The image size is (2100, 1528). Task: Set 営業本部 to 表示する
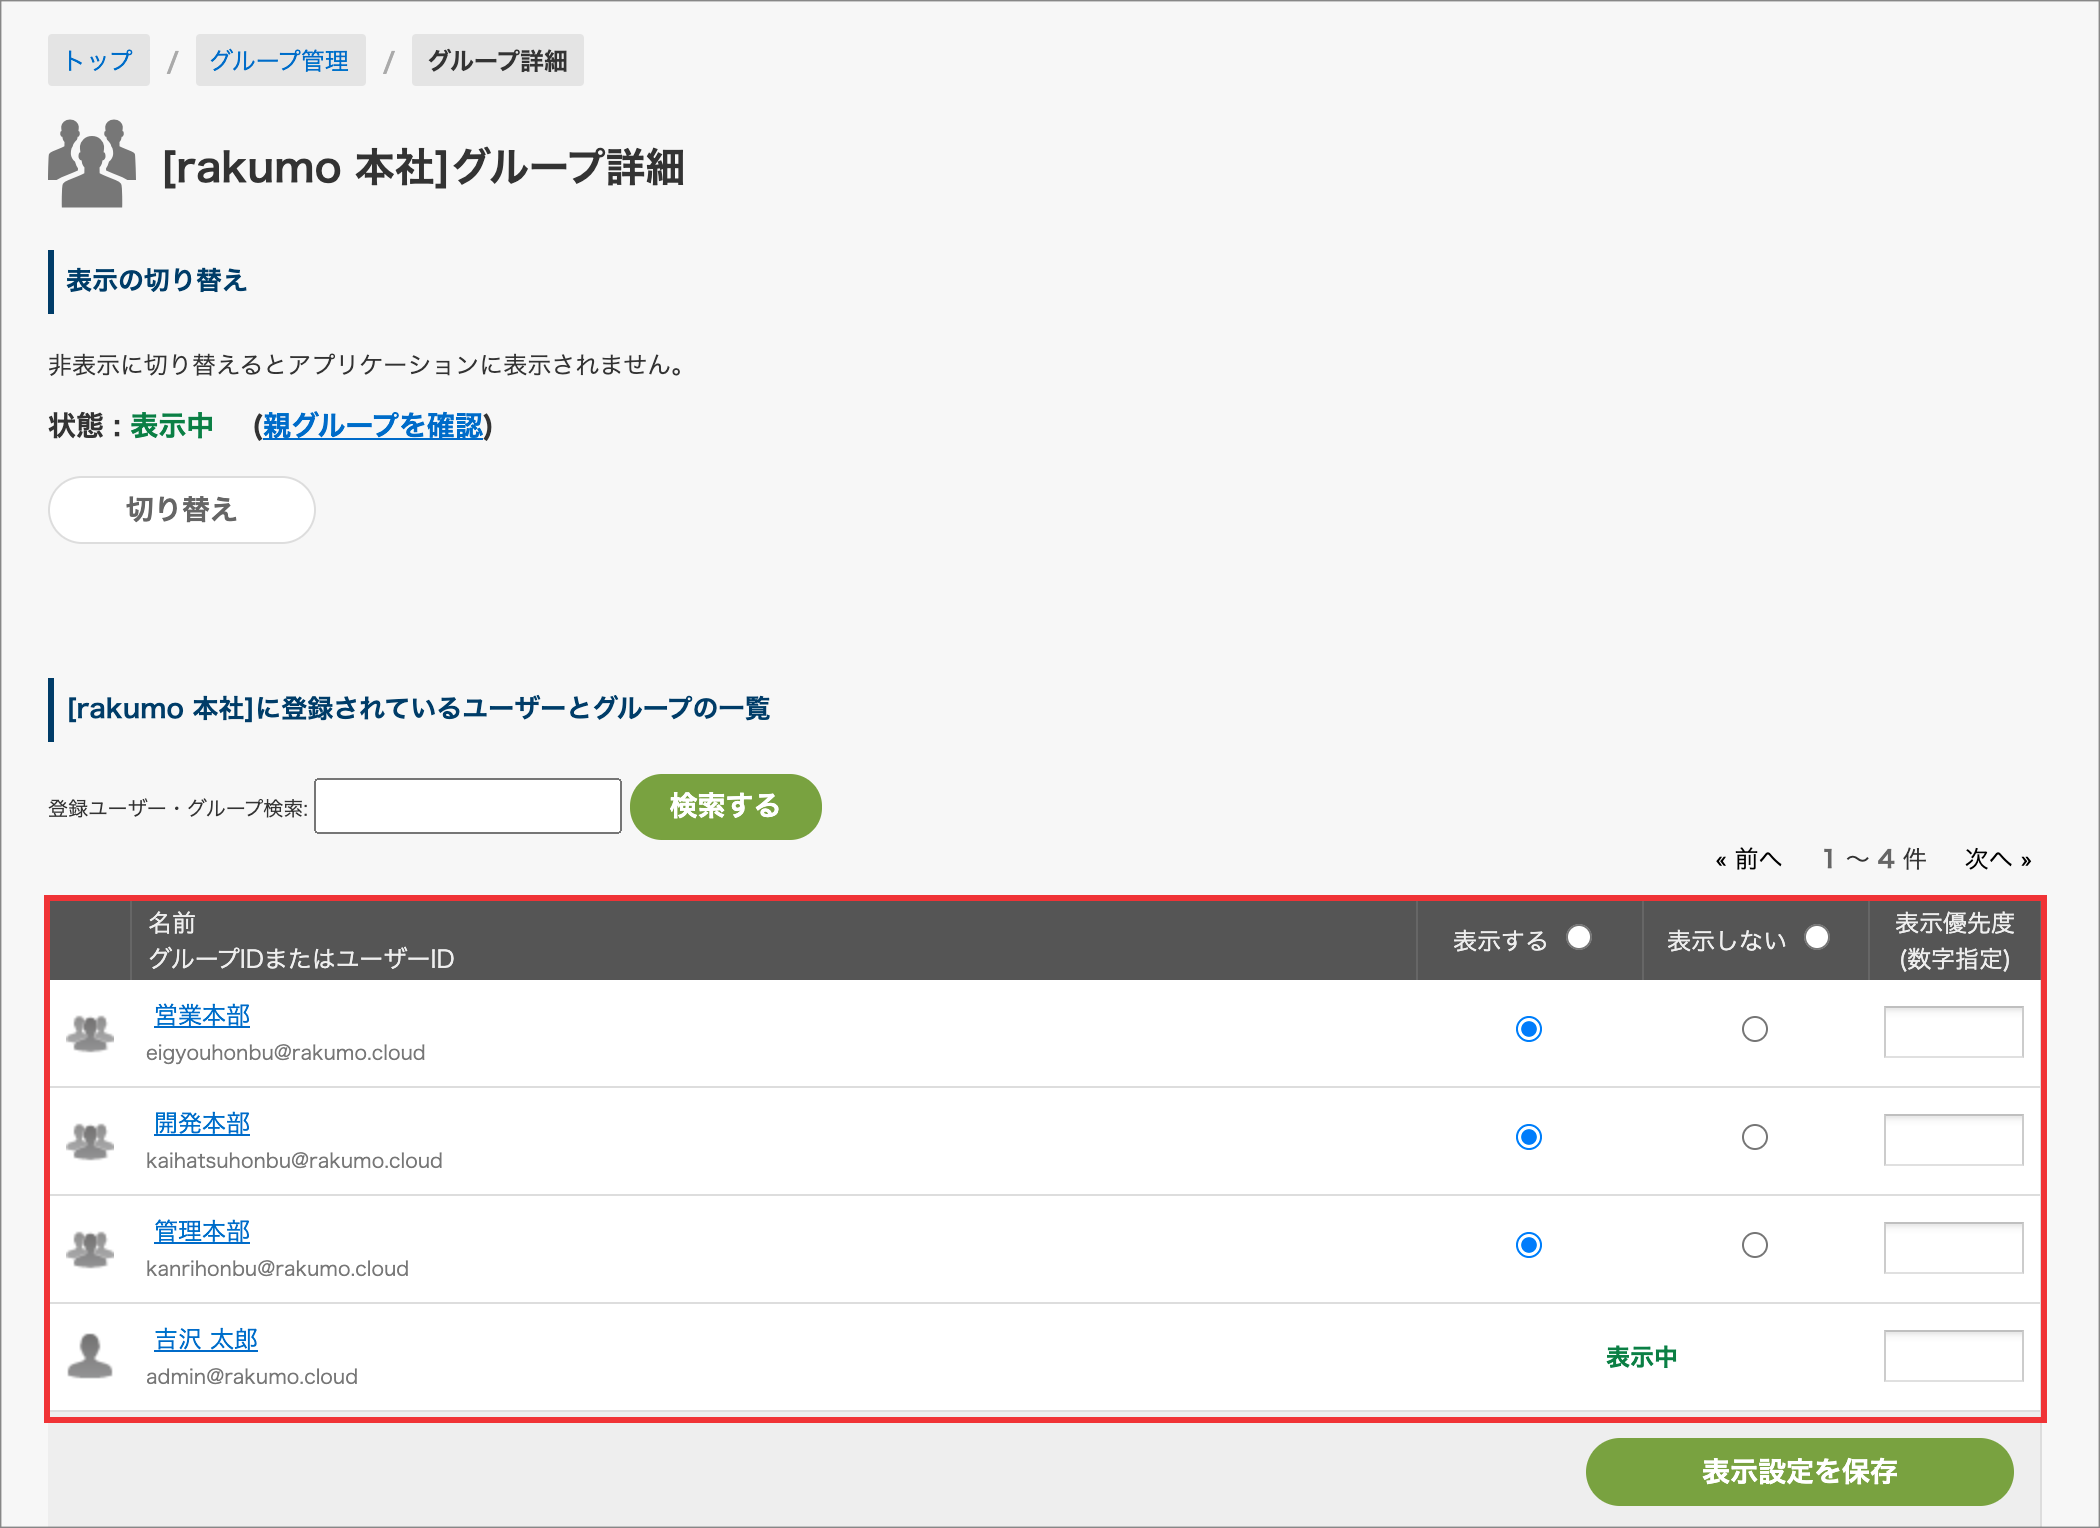1529,1029
